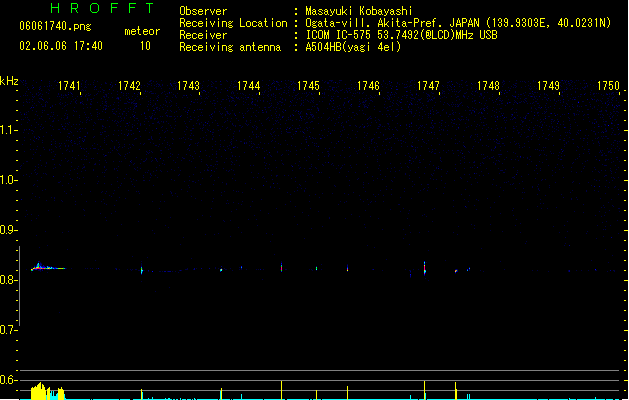629x400 pixels.
Task: Select the file name 06061740.png
Action: click(x=55, y=26)
